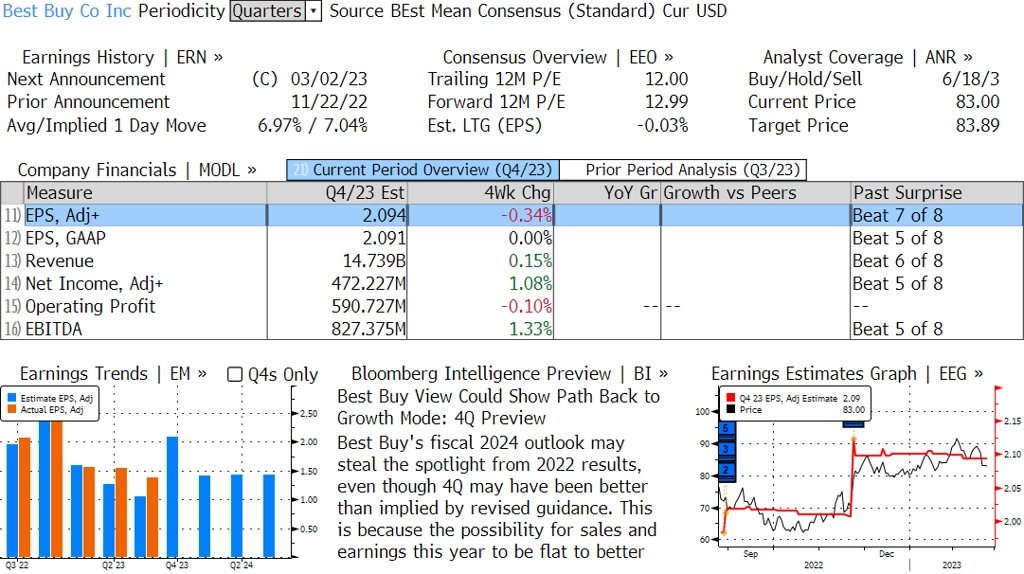1024x574 pixels.
Task: Click Forward 12M P/E value 12.99
Action: coord(667,103)
